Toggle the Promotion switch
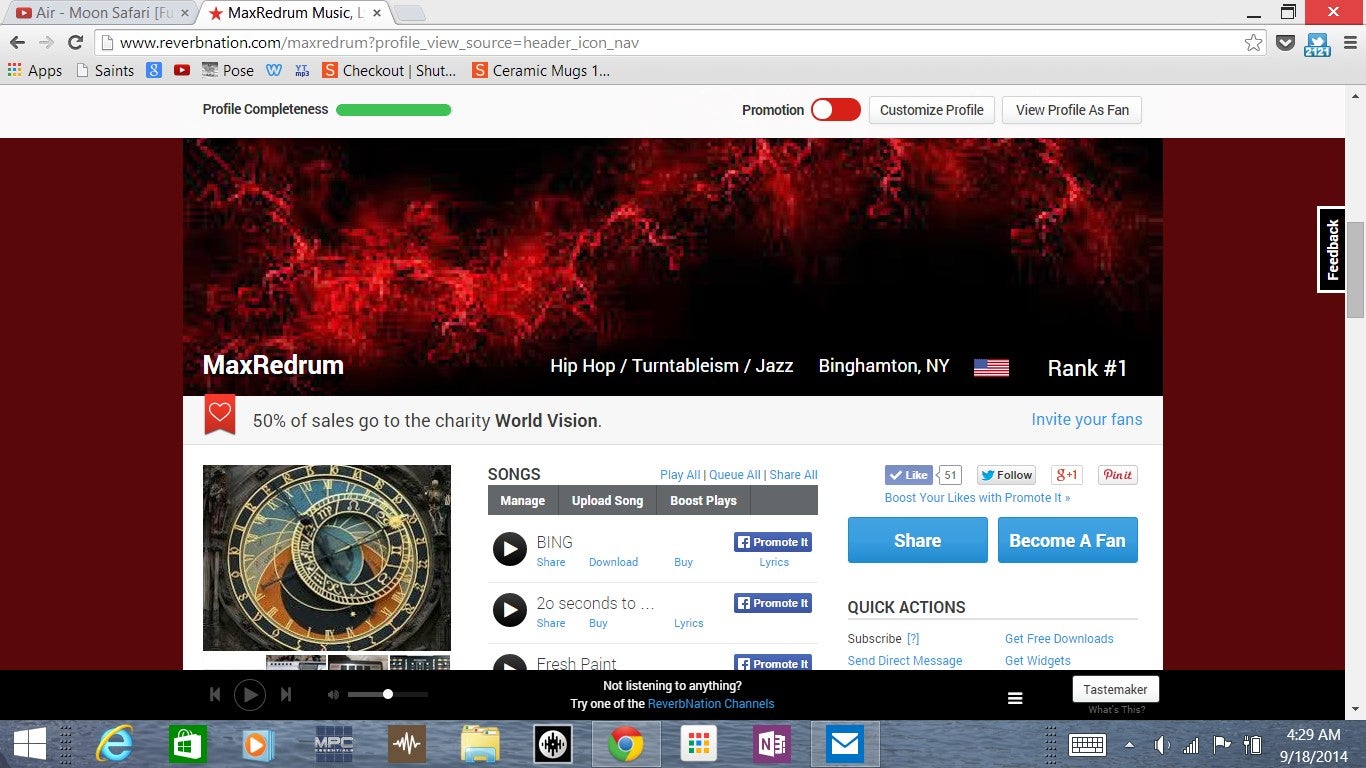 835,110
